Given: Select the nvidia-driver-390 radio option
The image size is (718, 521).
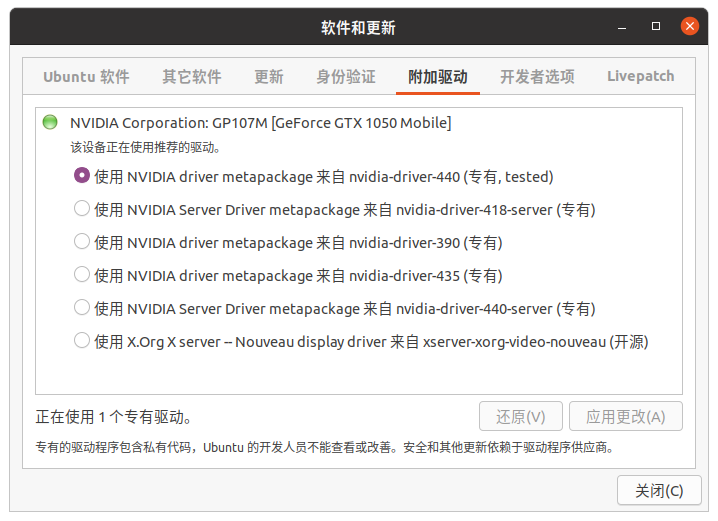Looking at the screenshot, I should tap(82, 241).
